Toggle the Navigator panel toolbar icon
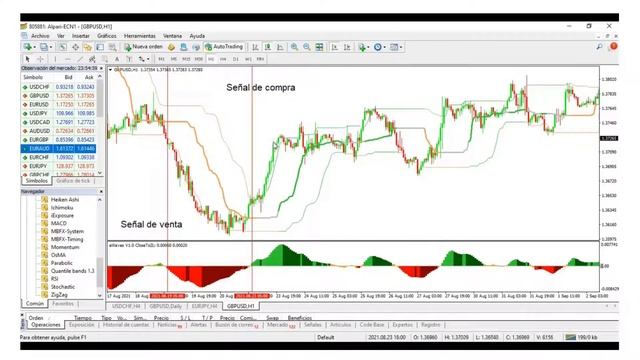Viewport: 640px width, 360px height. pyautogui.click(x=87, y=47)
